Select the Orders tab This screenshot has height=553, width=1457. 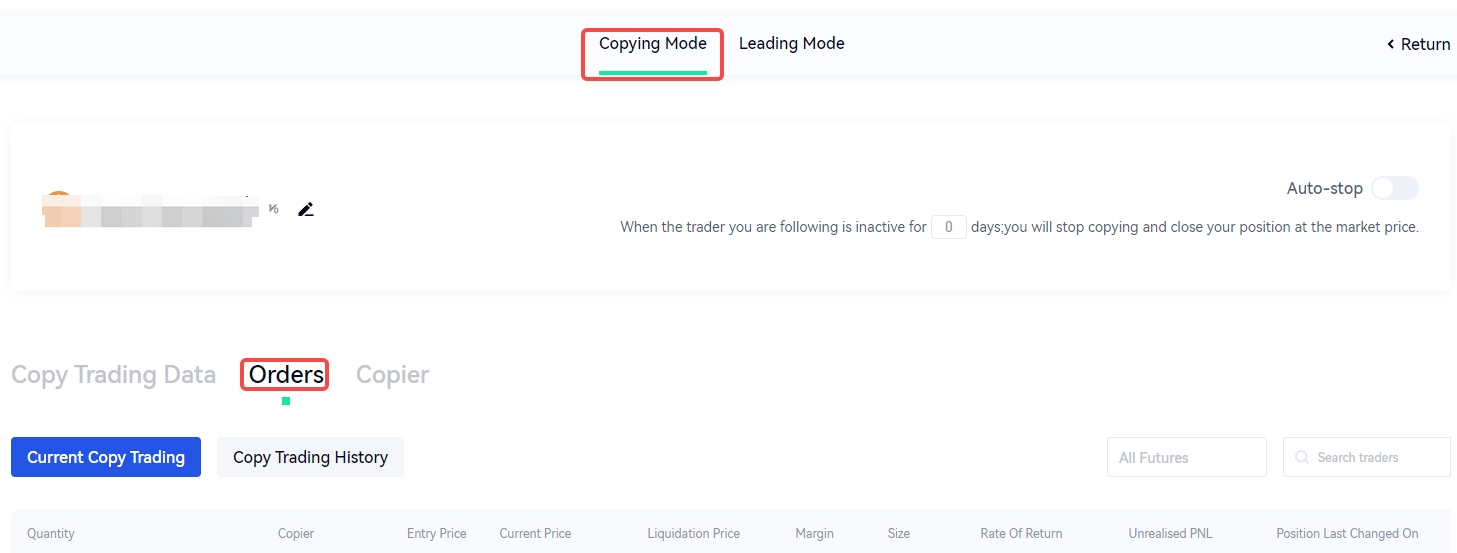[x=286, y=375]
